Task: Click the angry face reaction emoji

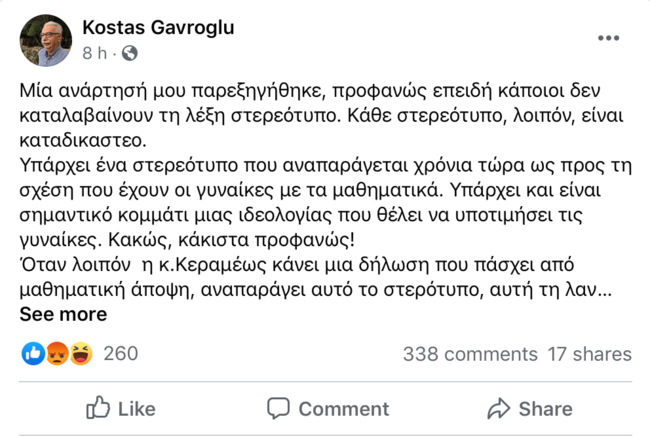Action: (x=57, y=353)
